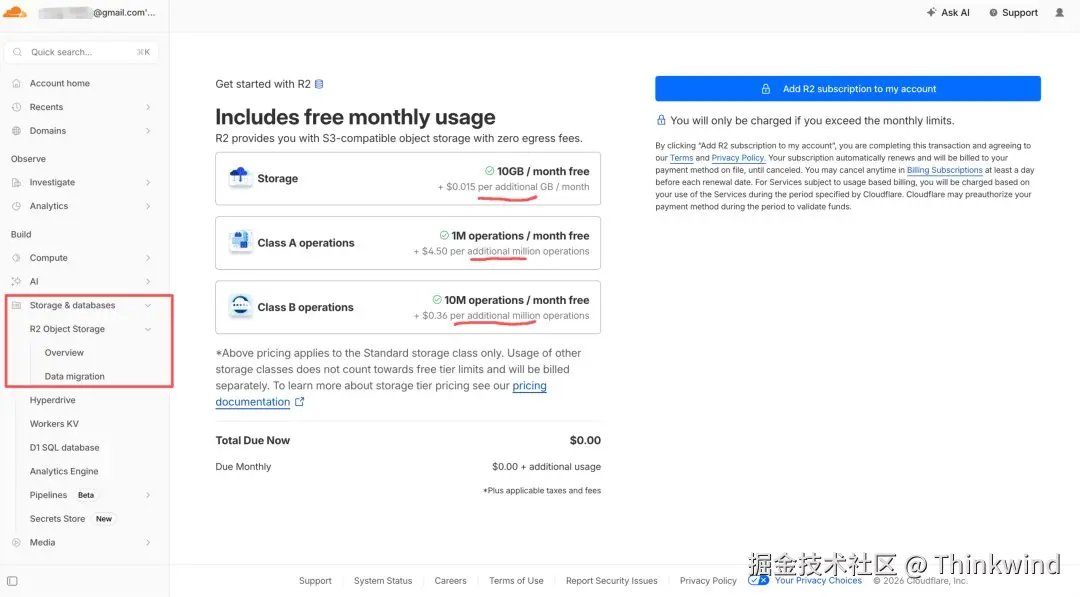Expand the Investigate chevron

tap(148, 182)
